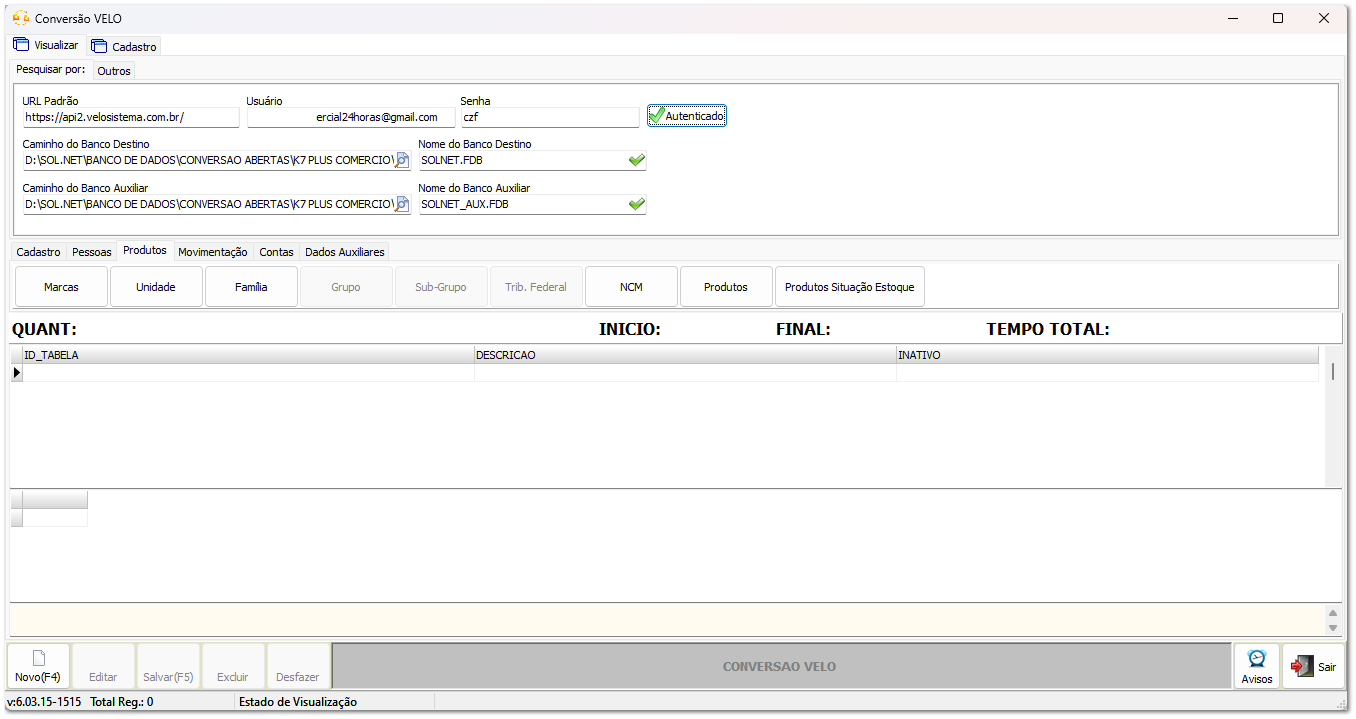Viewport: 1356px width, 719px height.
Task: Switch to the Cadastro top window tab
Action: (x=124, y=46)
